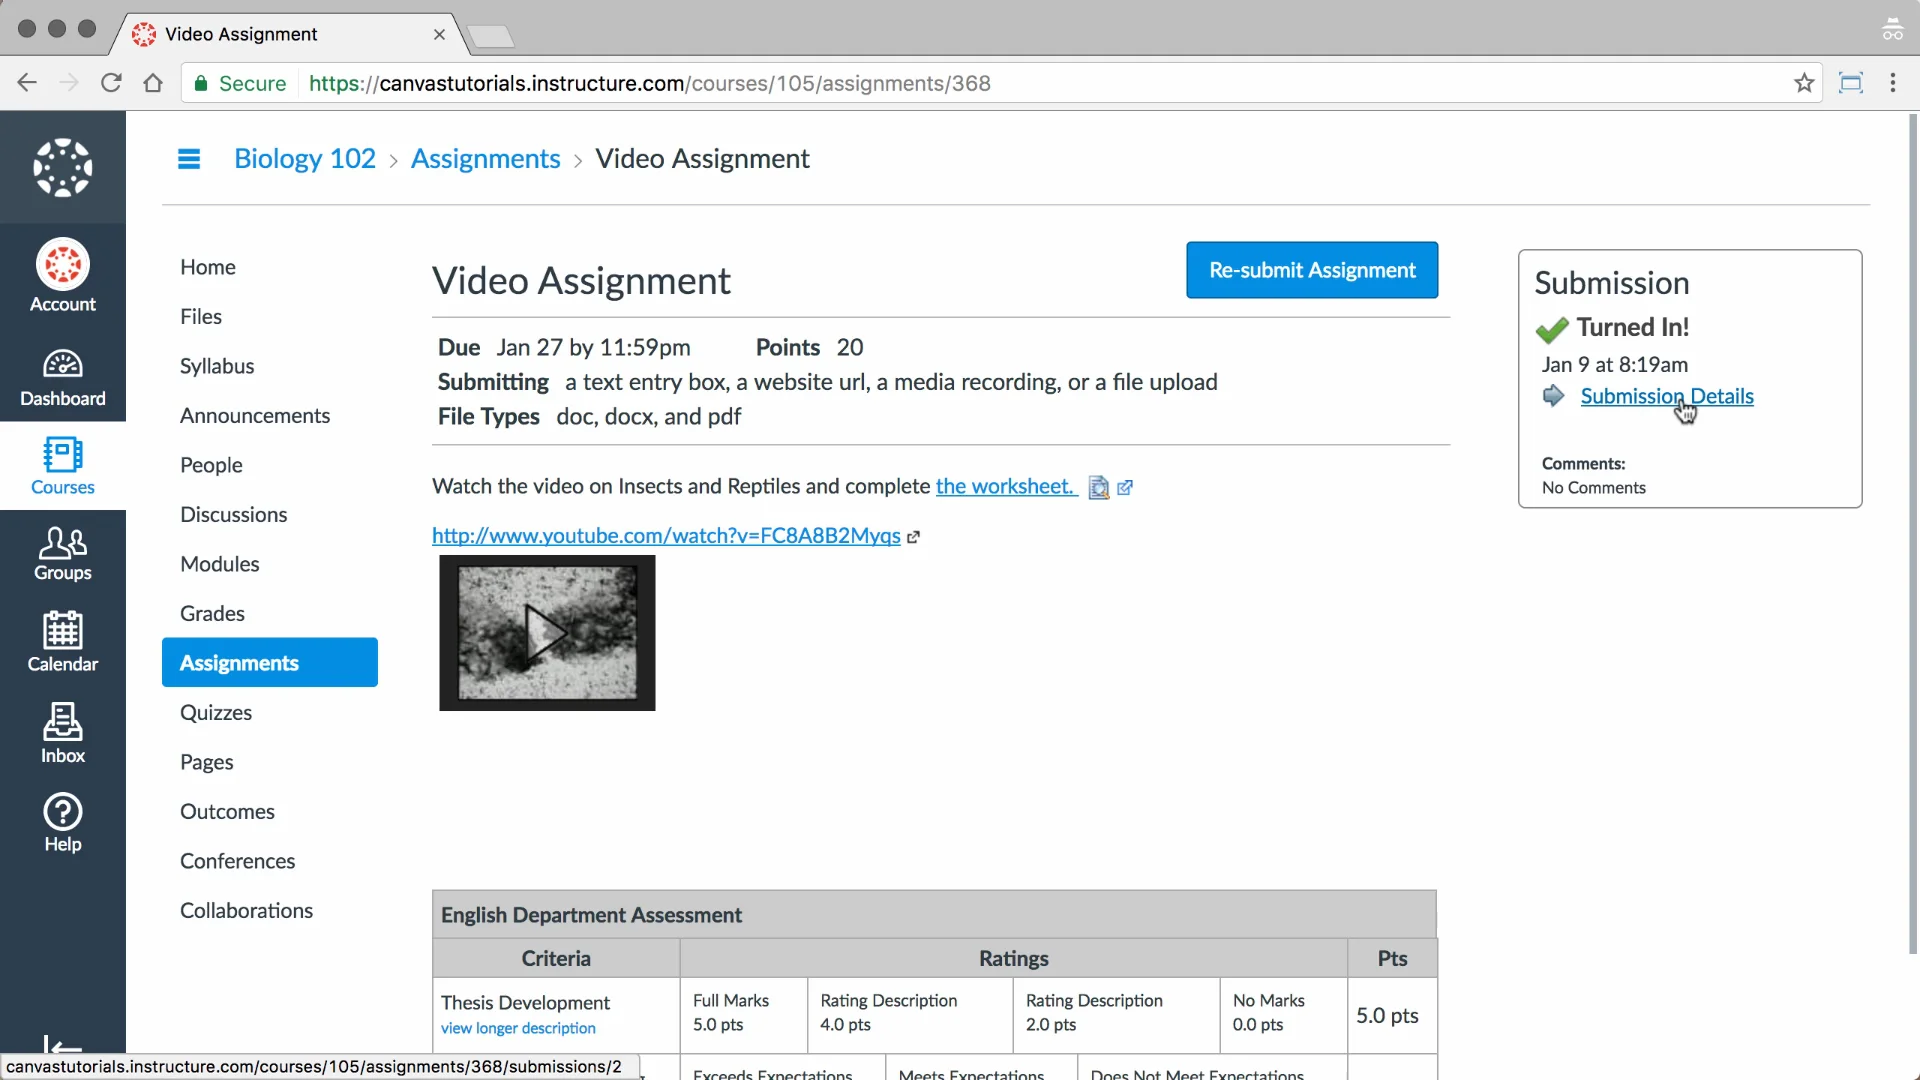This screenshot has height=1080, width=1920.
Task: Open the Submission Details link
Action: pos(1667,396)
